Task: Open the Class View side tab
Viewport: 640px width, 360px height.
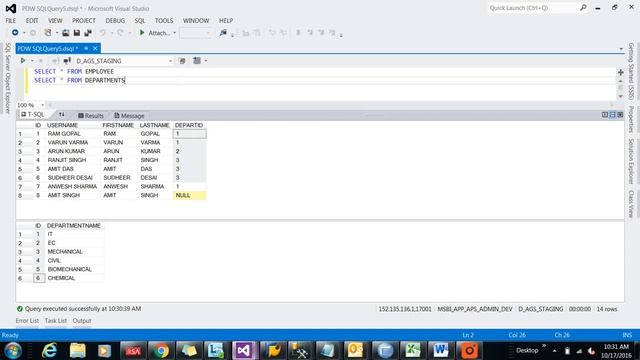Action: (631, 204)
